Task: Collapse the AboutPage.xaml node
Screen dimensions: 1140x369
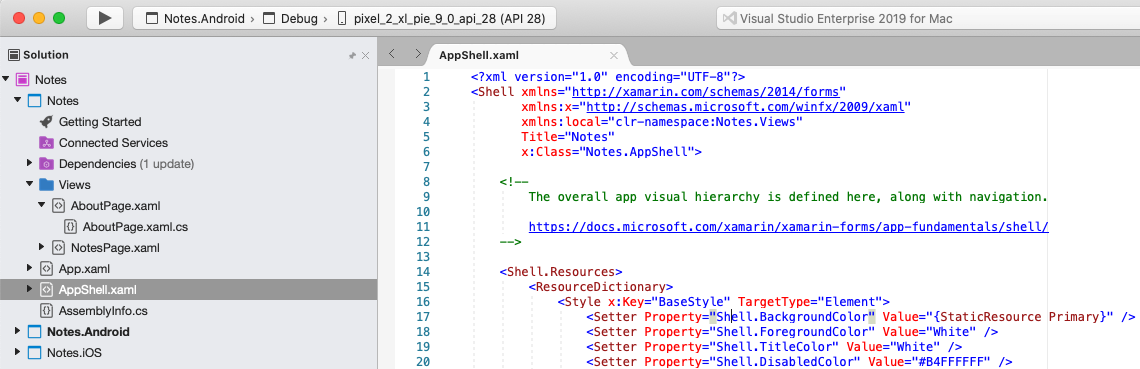Action: pyautogui.click(x=42, y=206)
